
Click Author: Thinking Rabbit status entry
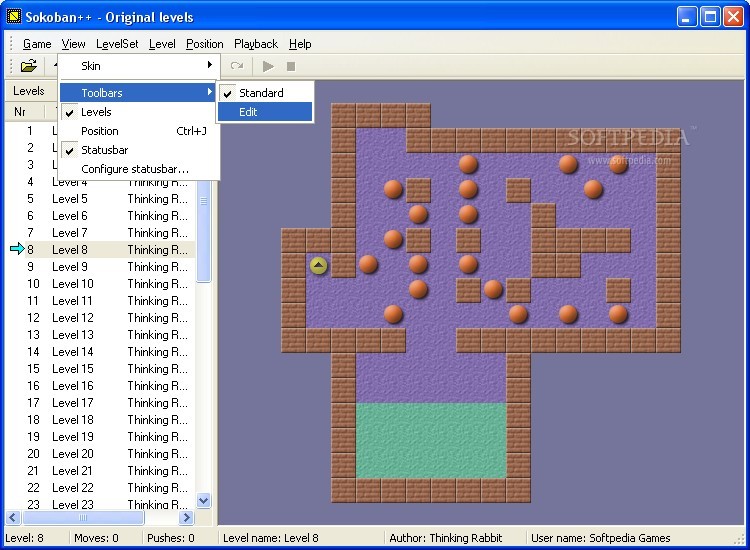446,538
